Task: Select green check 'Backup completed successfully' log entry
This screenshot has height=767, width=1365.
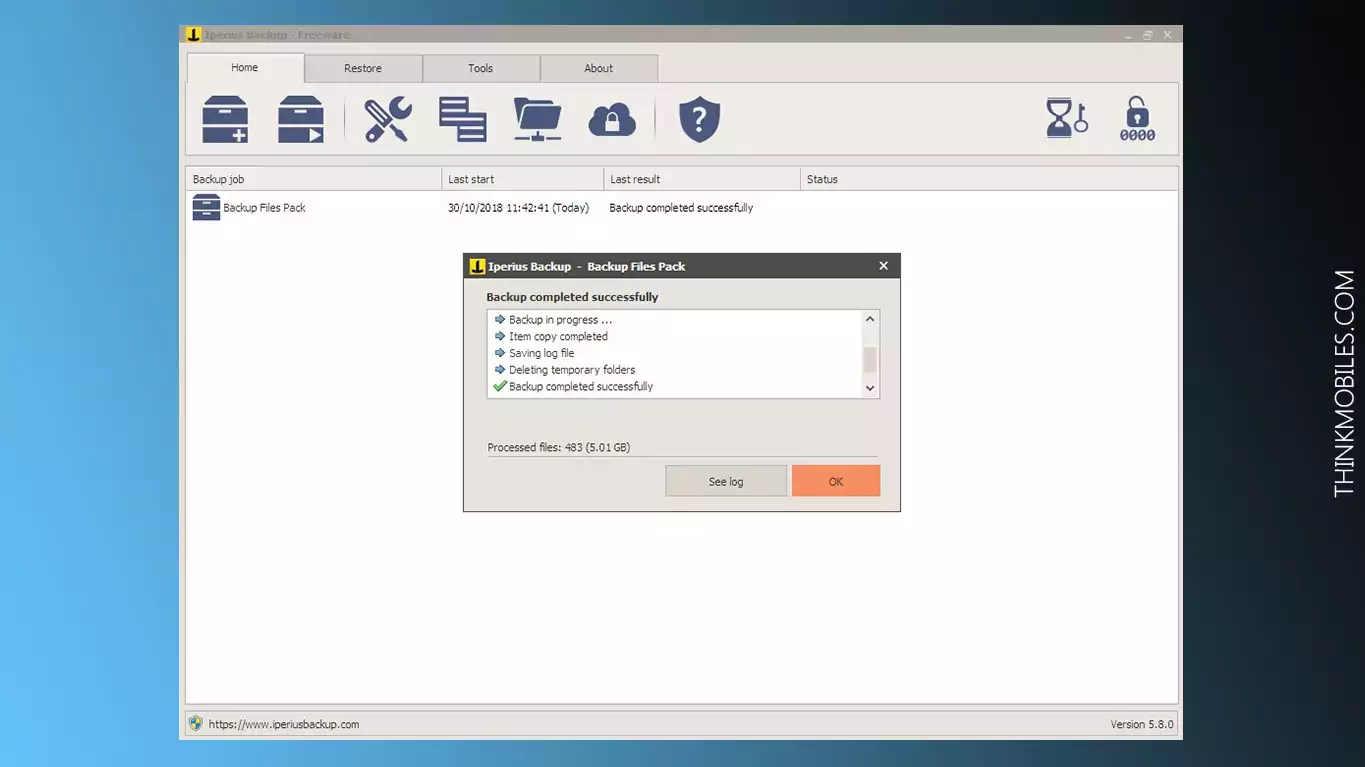Action: [x=580, y=387]
